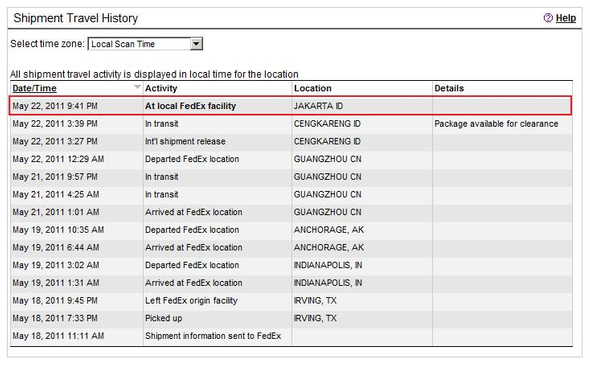The width and height of the screenshot is (590, 367).
Task: Select the Left FedEx origin facility row
Action: pos(291,301)
